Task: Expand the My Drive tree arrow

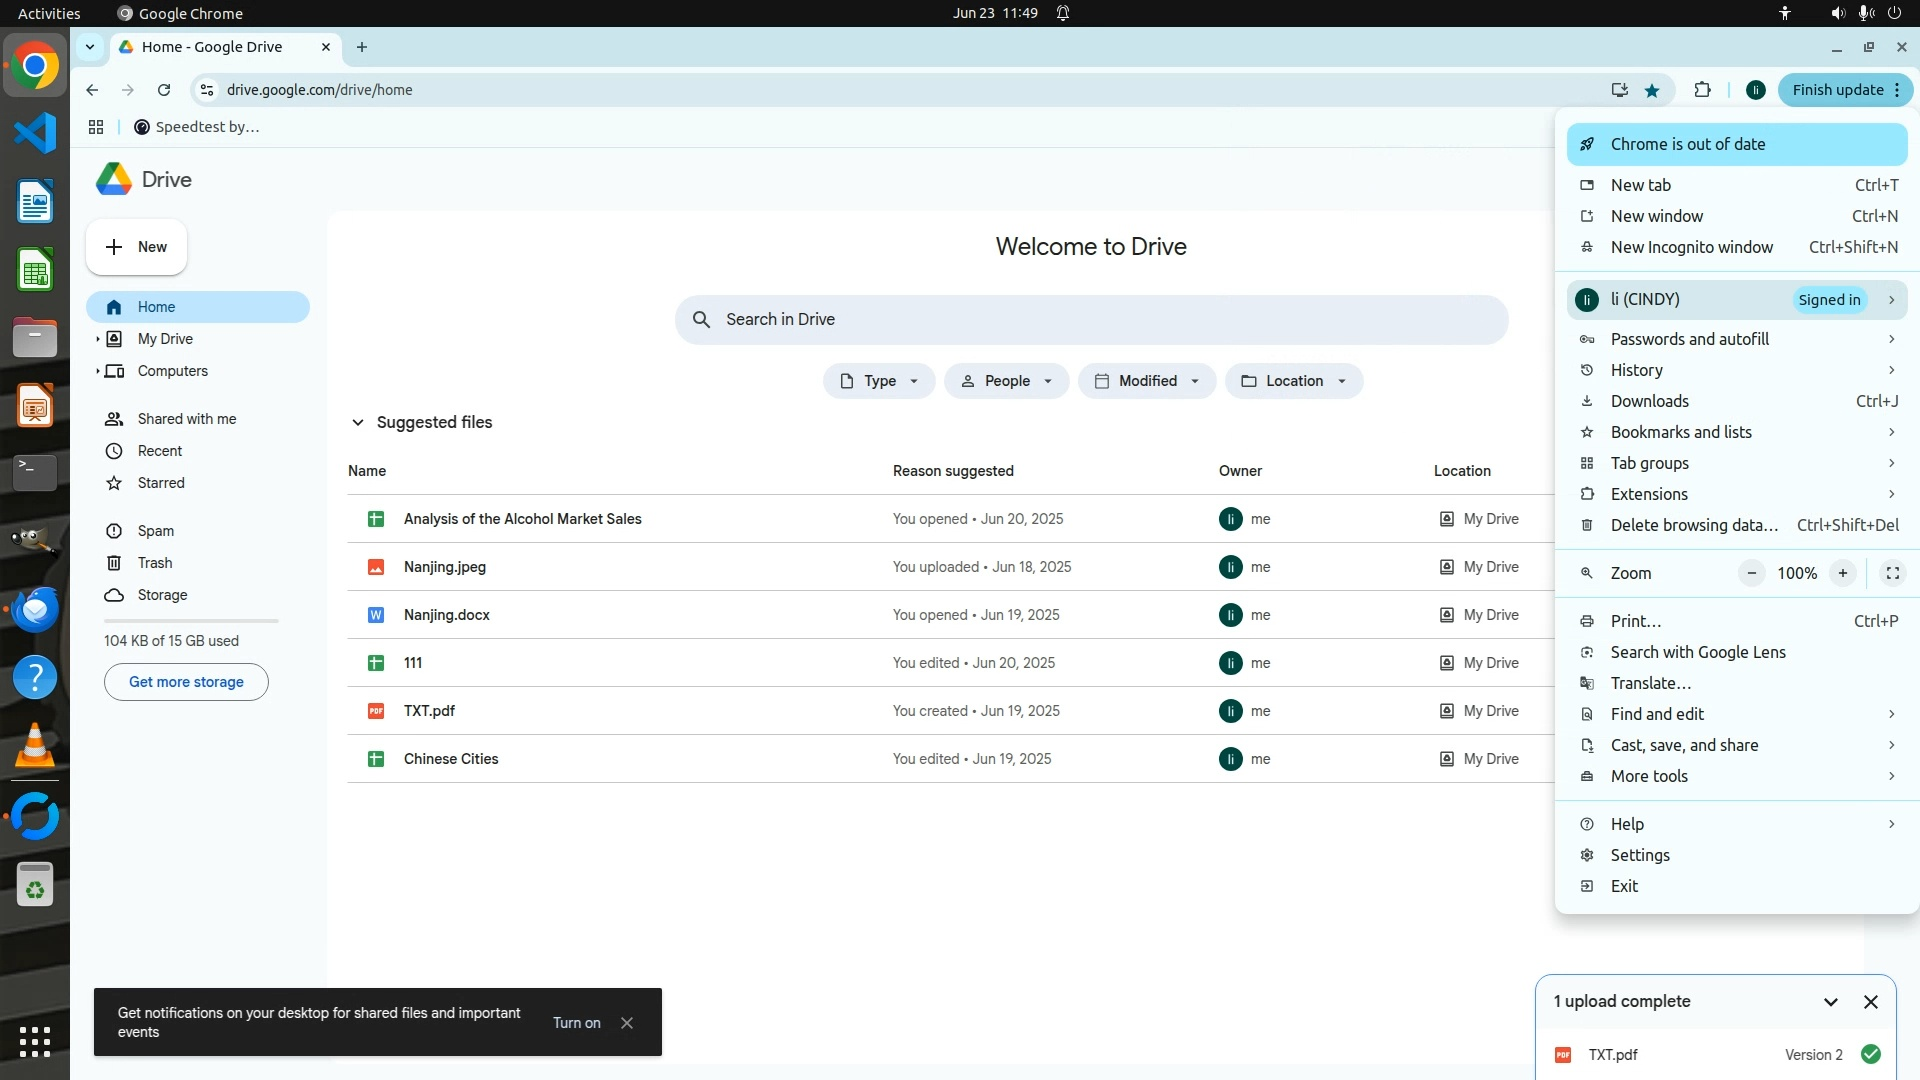Action: tap(97, 339)
